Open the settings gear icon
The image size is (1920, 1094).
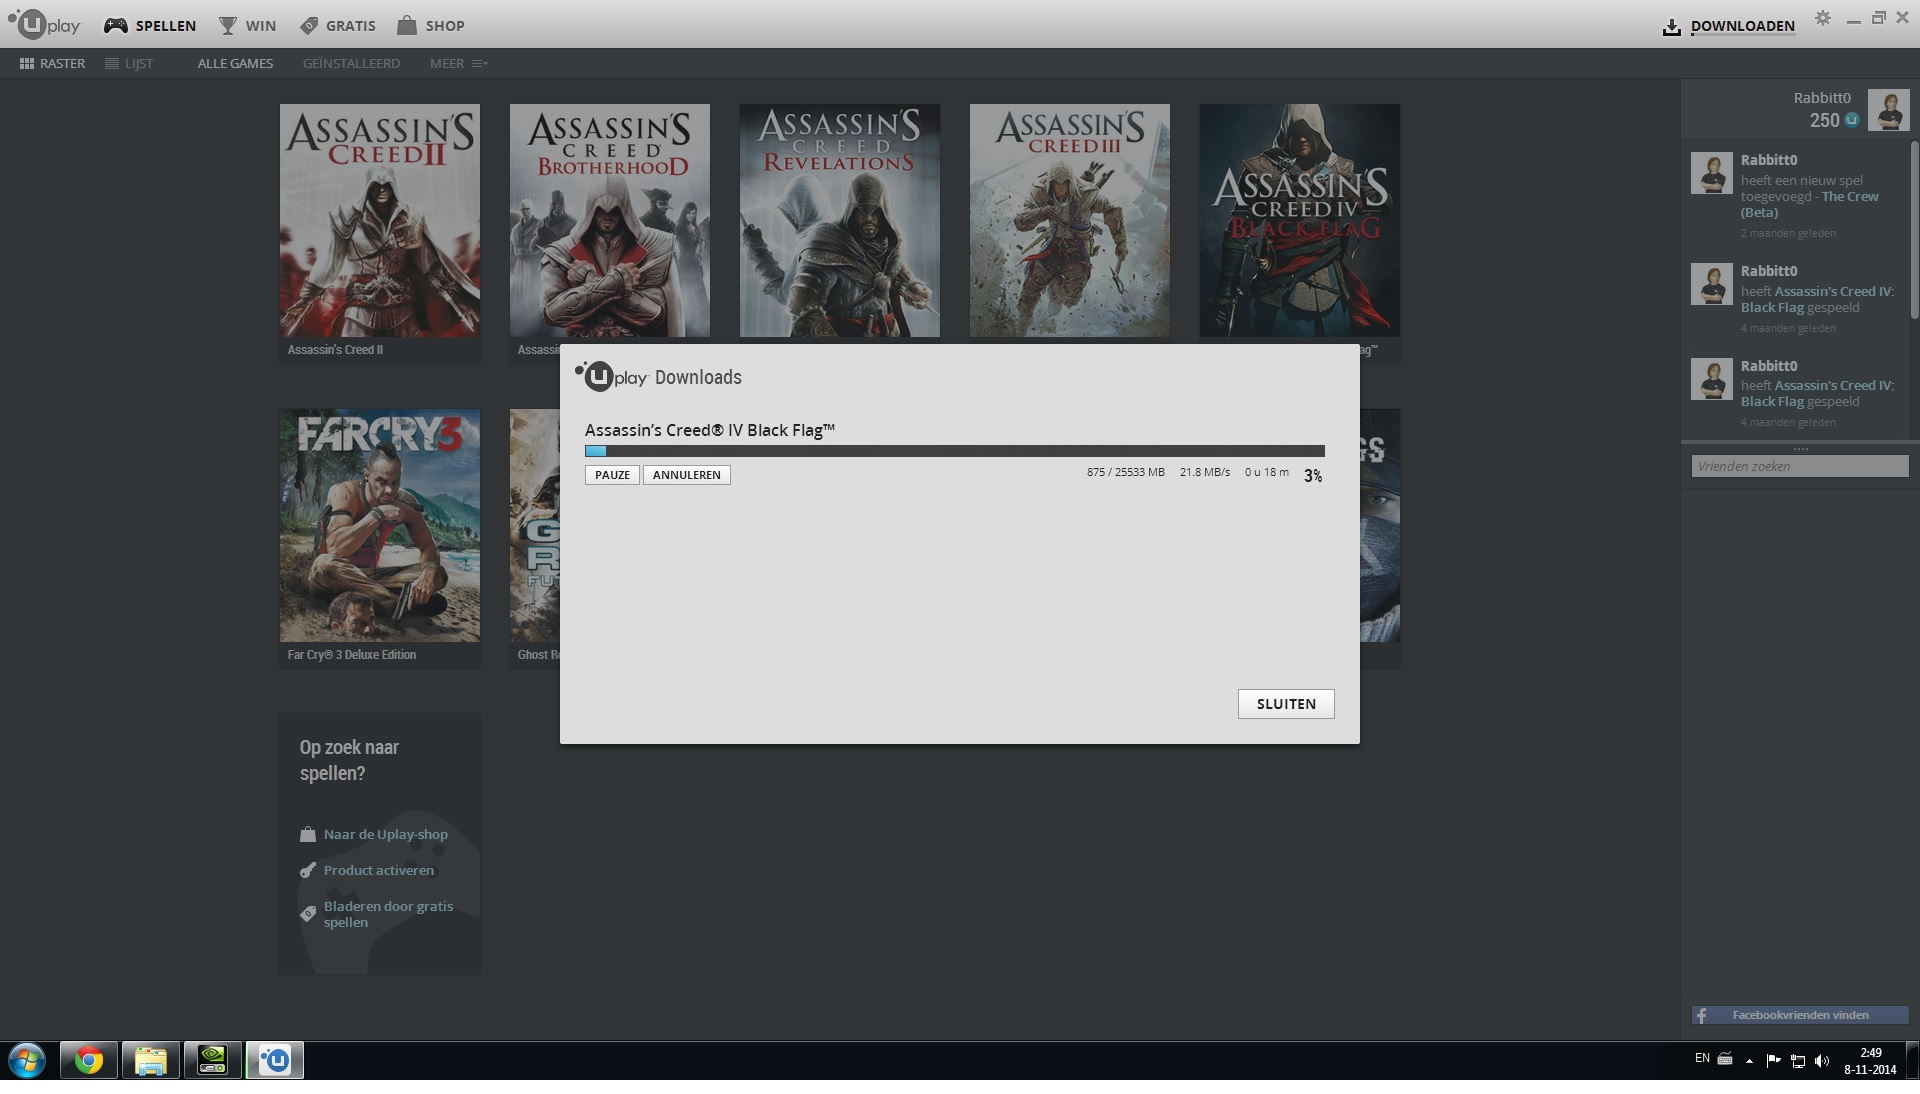[x=1823, y=18]
